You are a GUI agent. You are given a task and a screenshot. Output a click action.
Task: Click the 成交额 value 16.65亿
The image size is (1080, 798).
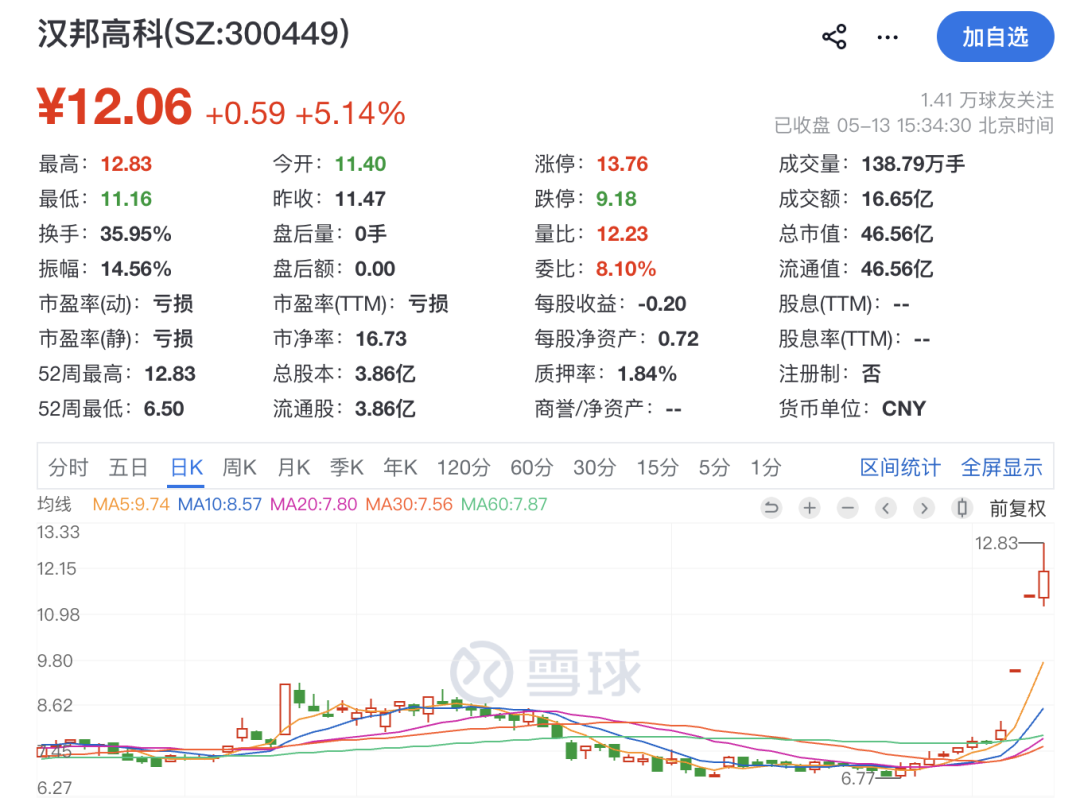pos(897,199)
